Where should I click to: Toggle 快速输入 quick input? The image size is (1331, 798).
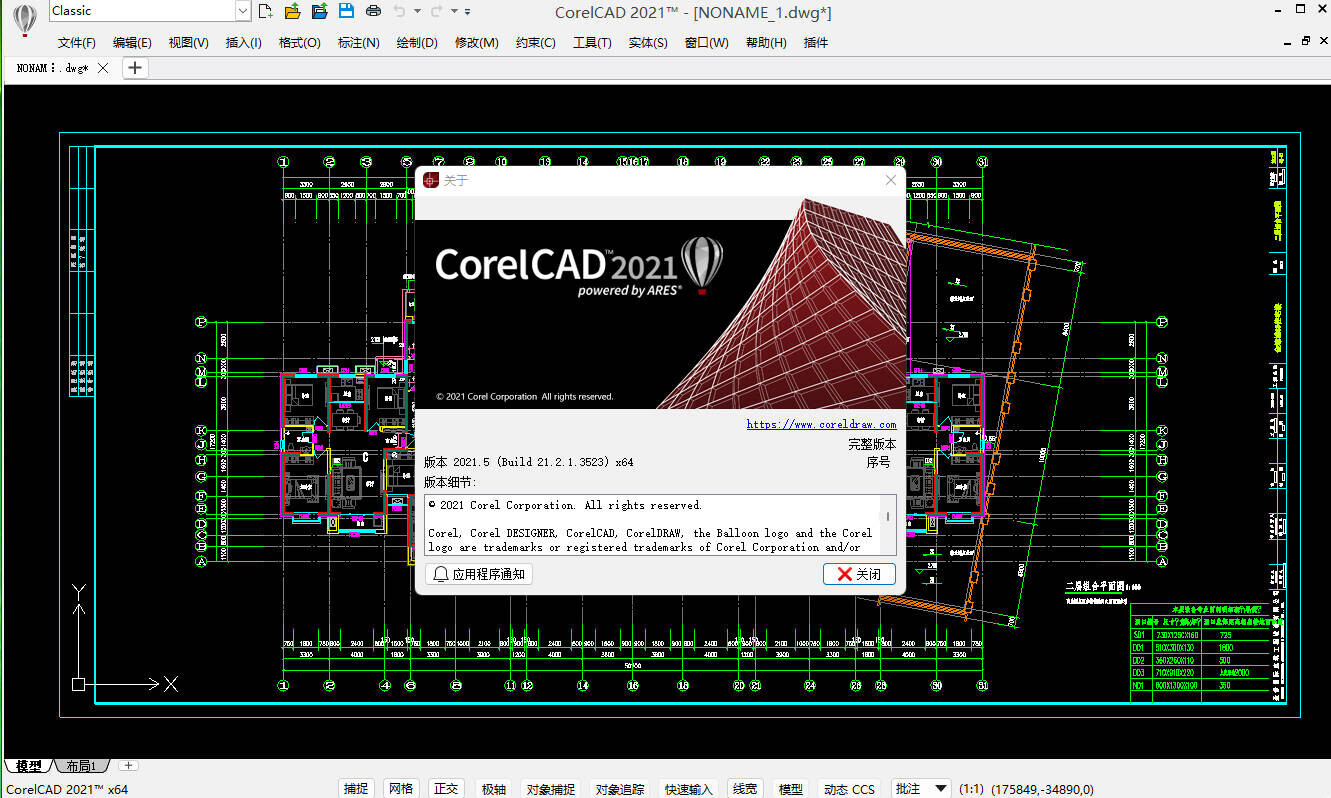(689, 788)
